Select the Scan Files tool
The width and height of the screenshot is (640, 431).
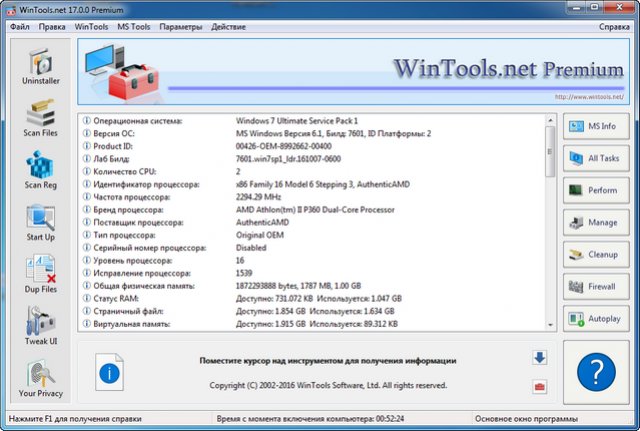[41, 118]
